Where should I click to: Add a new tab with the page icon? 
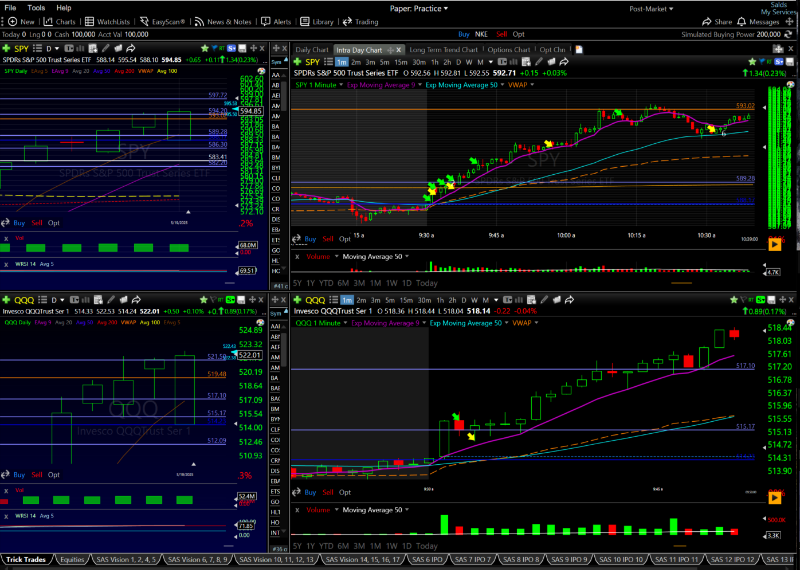579,49
